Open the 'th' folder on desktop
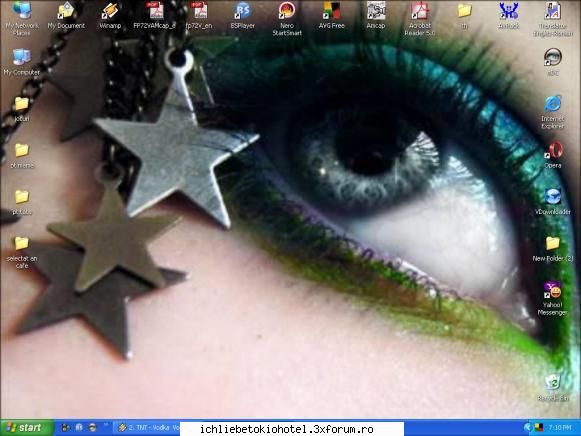This screenshot has width=581, height=436. (464, 16)
